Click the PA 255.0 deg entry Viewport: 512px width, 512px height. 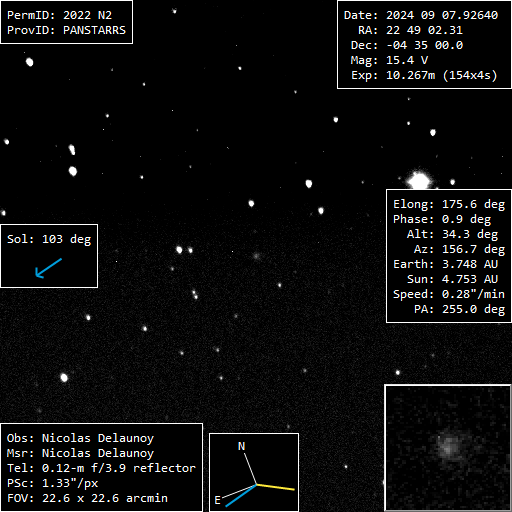(460, 309)
